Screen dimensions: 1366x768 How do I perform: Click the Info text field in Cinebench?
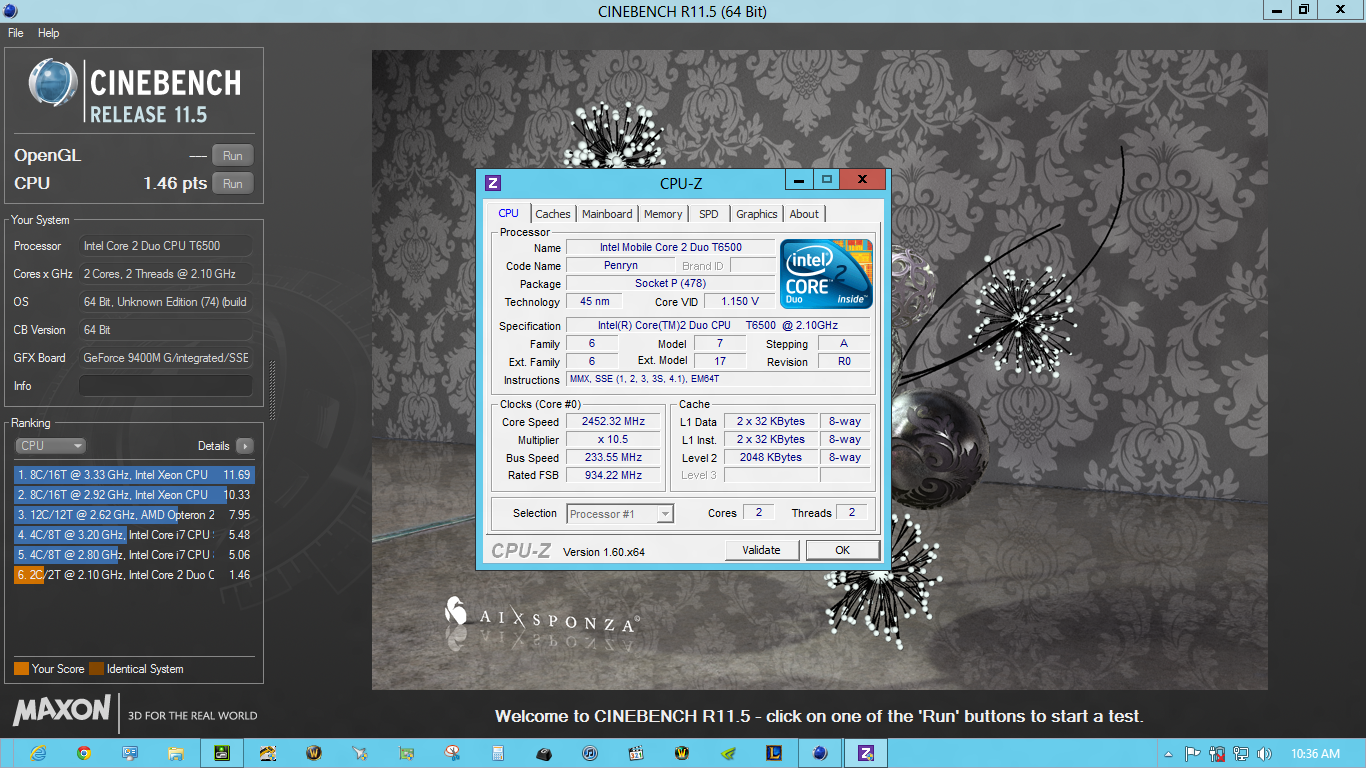pyautogui.click(x=166, y=386)
